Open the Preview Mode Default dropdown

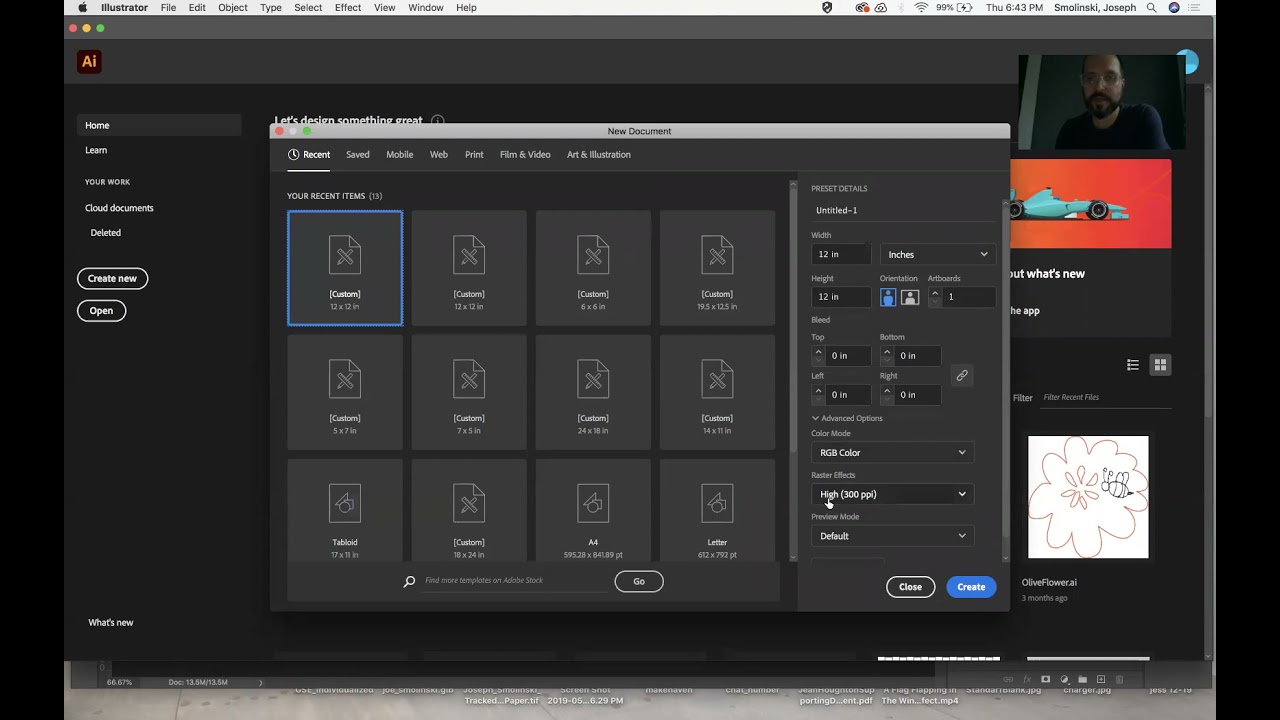[893, 536]
